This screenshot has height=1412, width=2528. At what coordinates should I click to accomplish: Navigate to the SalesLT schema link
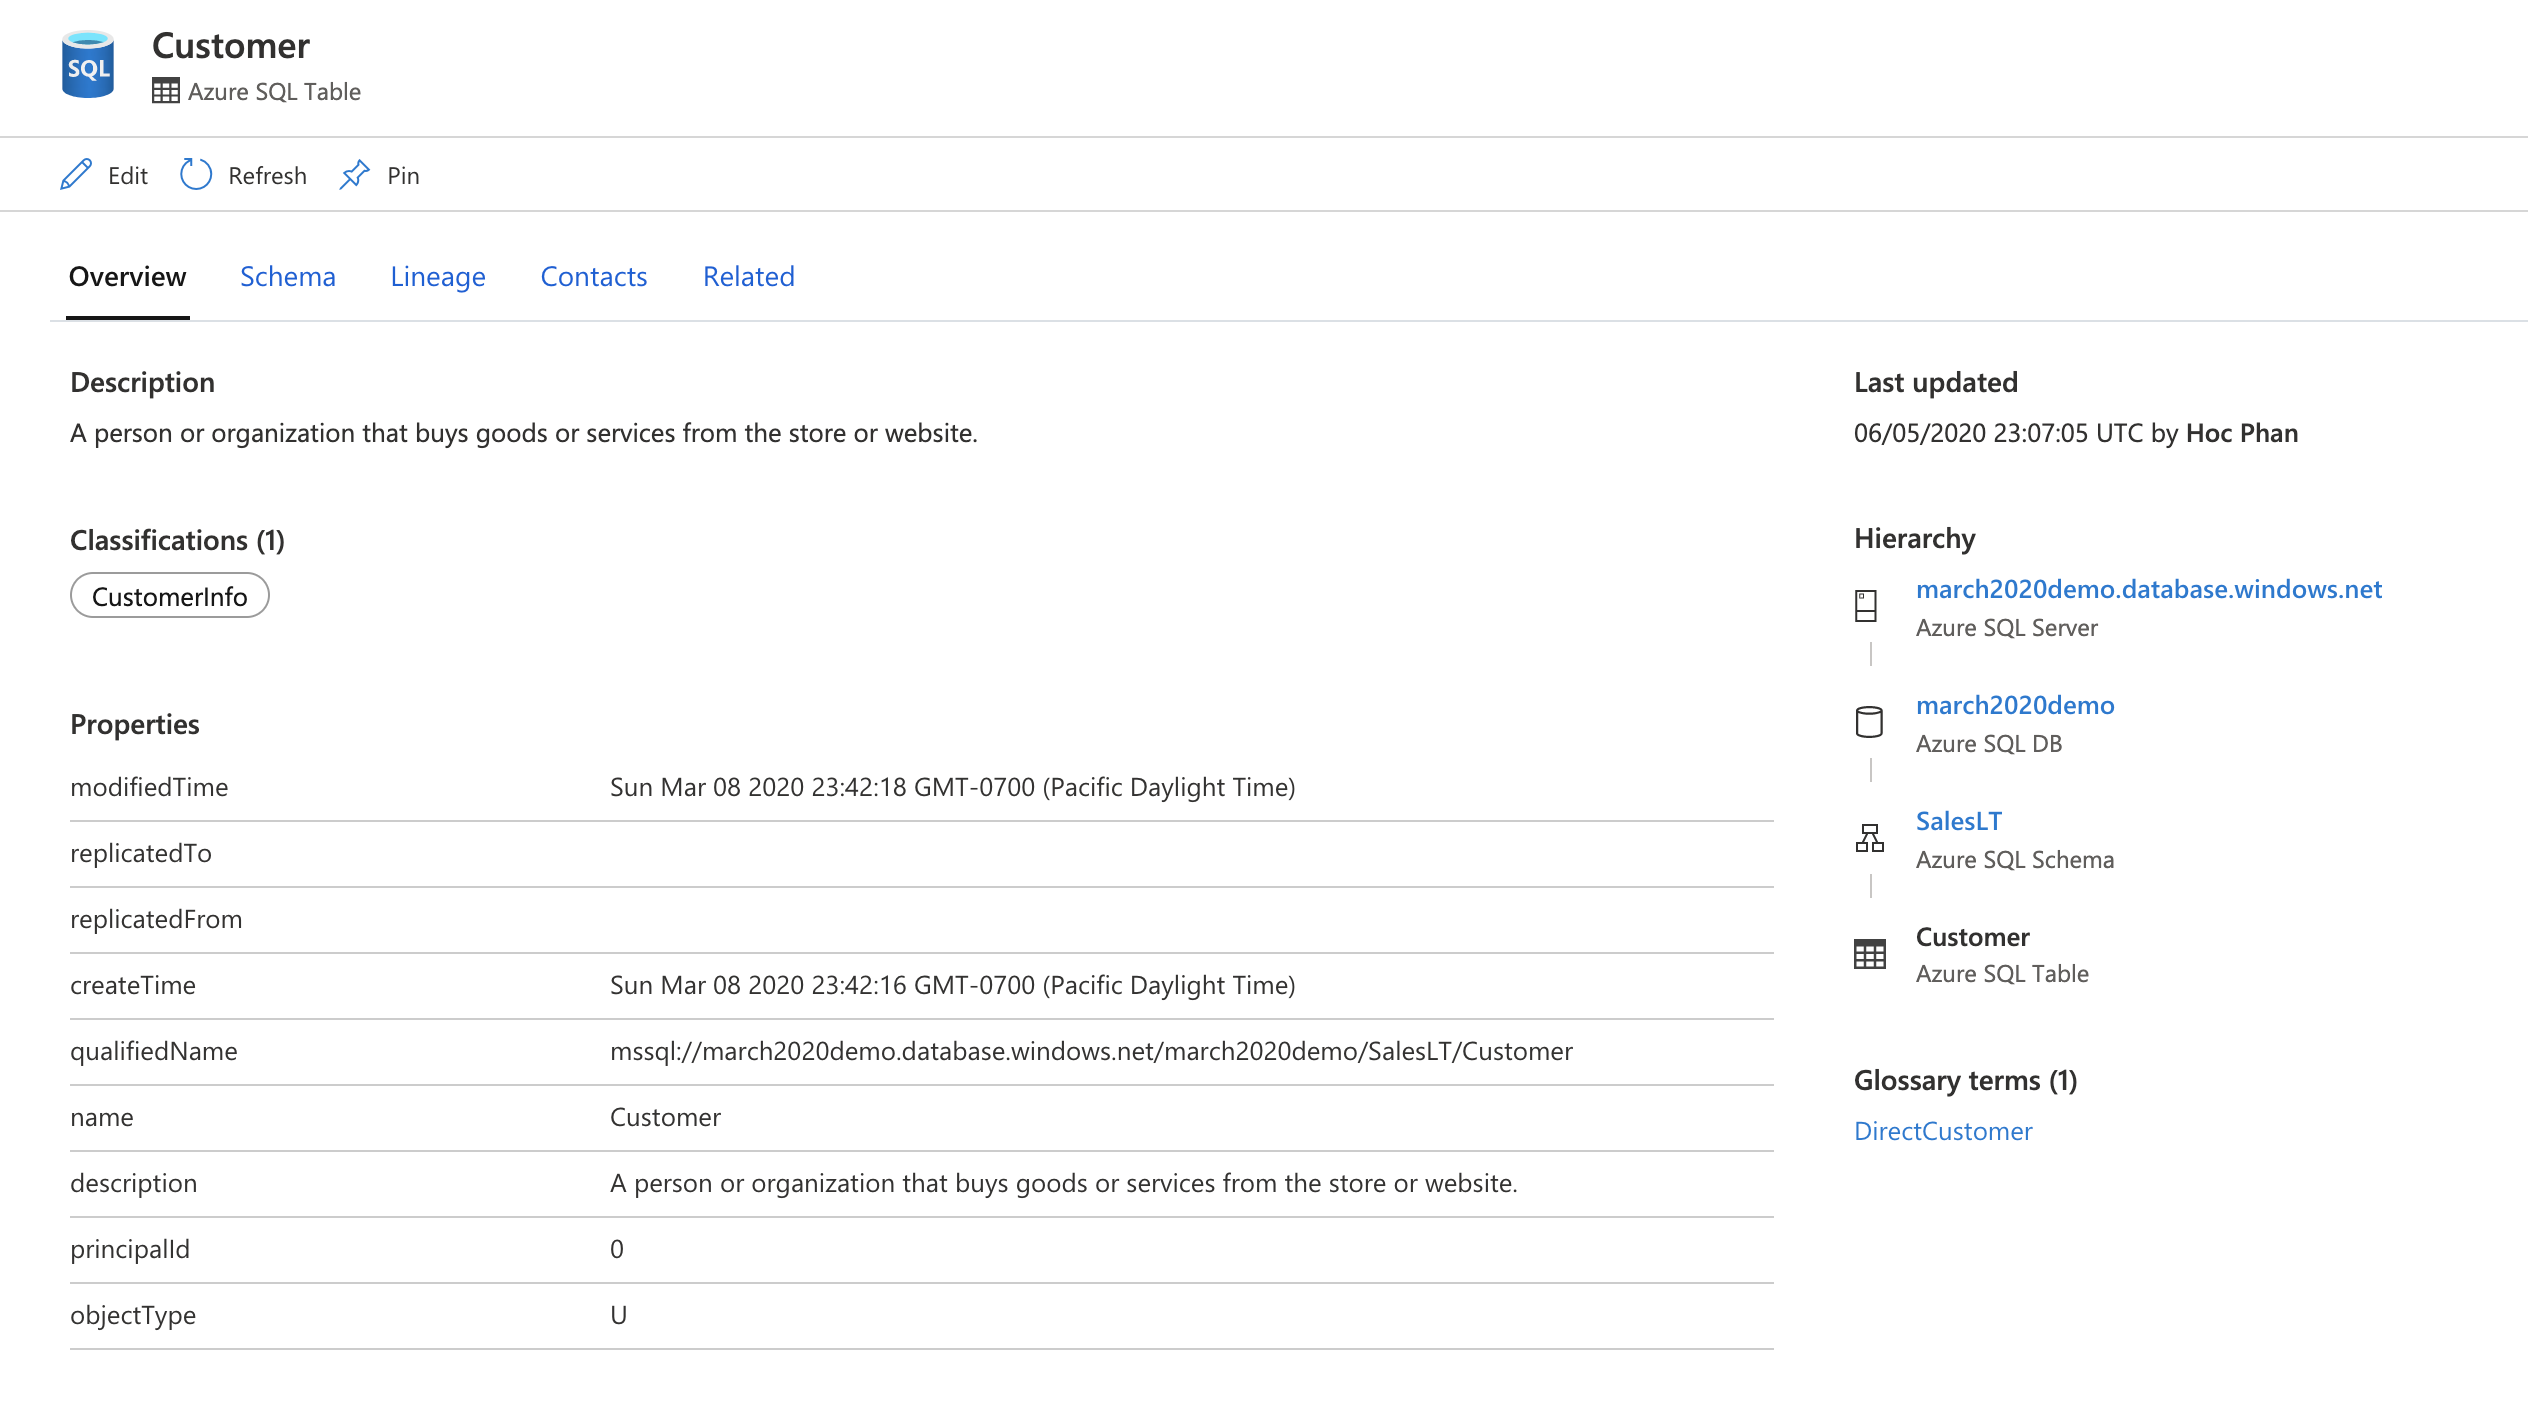coord(1958,821)
